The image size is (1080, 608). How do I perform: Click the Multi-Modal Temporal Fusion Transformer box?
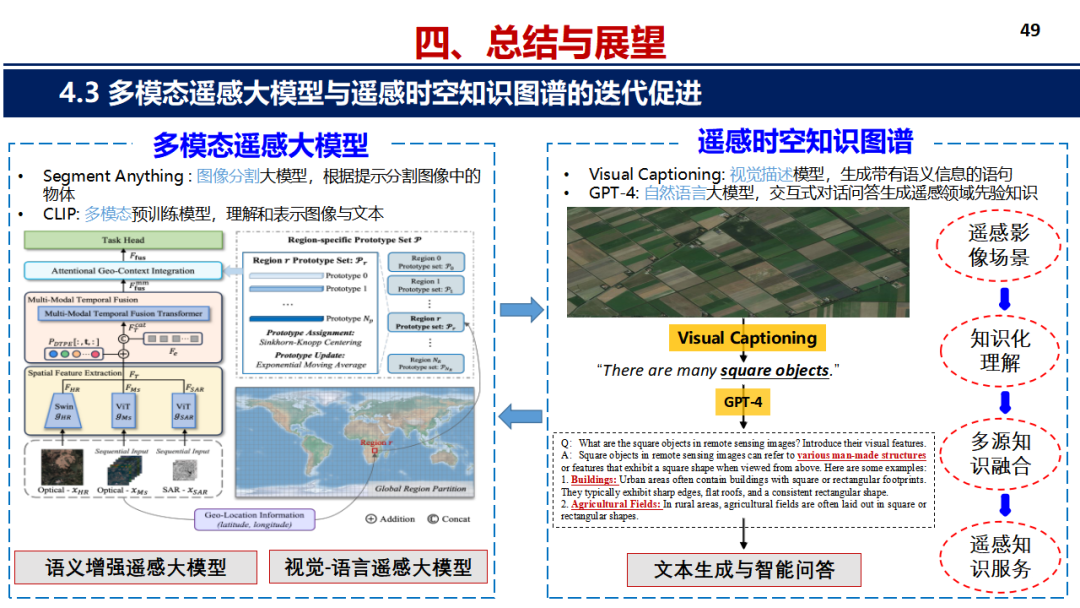pyautogui.click(x=123, y=313)
